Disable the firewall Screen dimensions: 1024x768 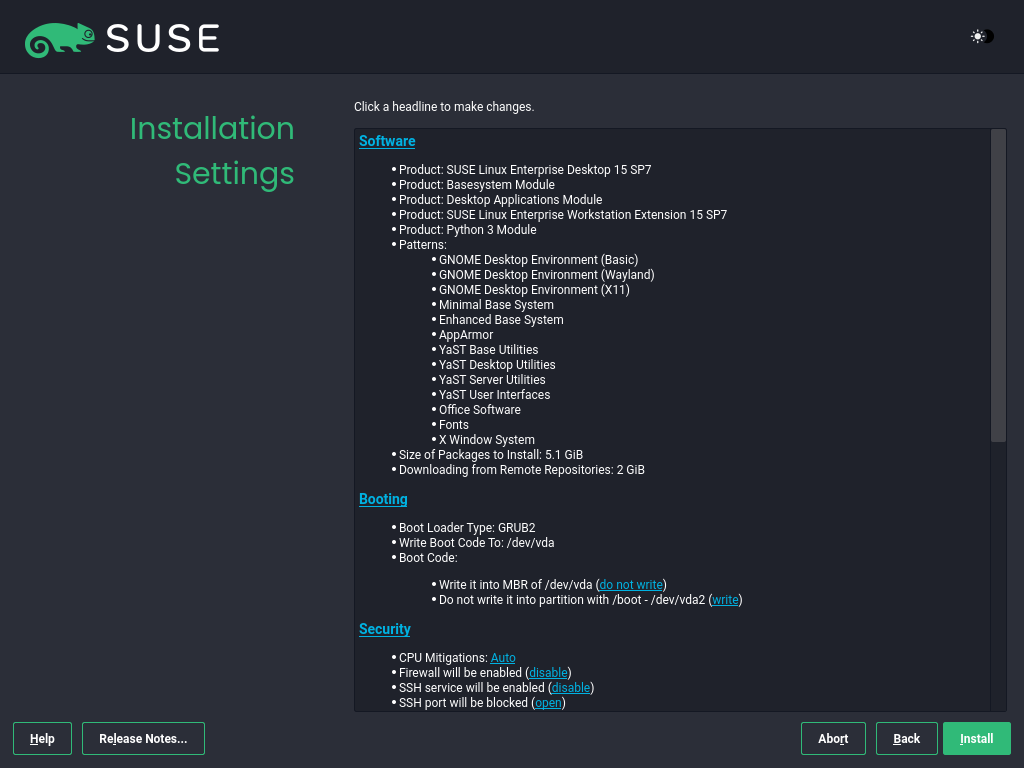click(547, 672)
